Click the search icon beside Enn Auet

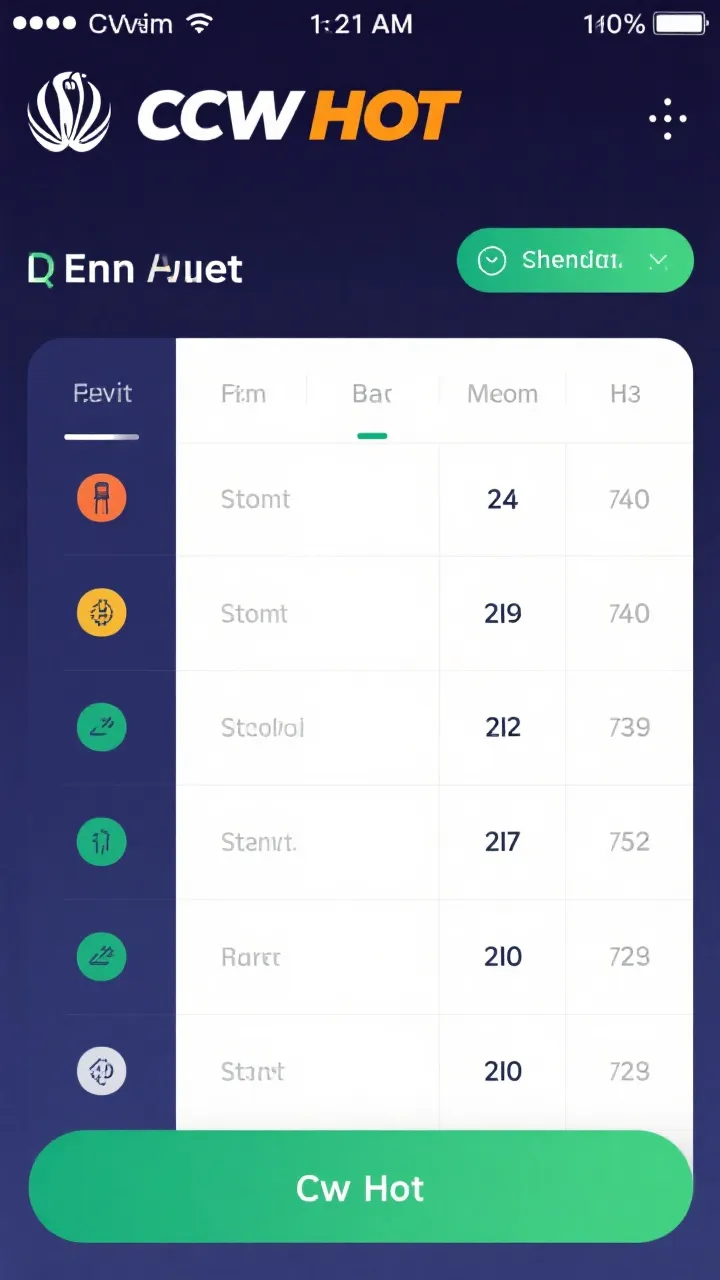40,268
